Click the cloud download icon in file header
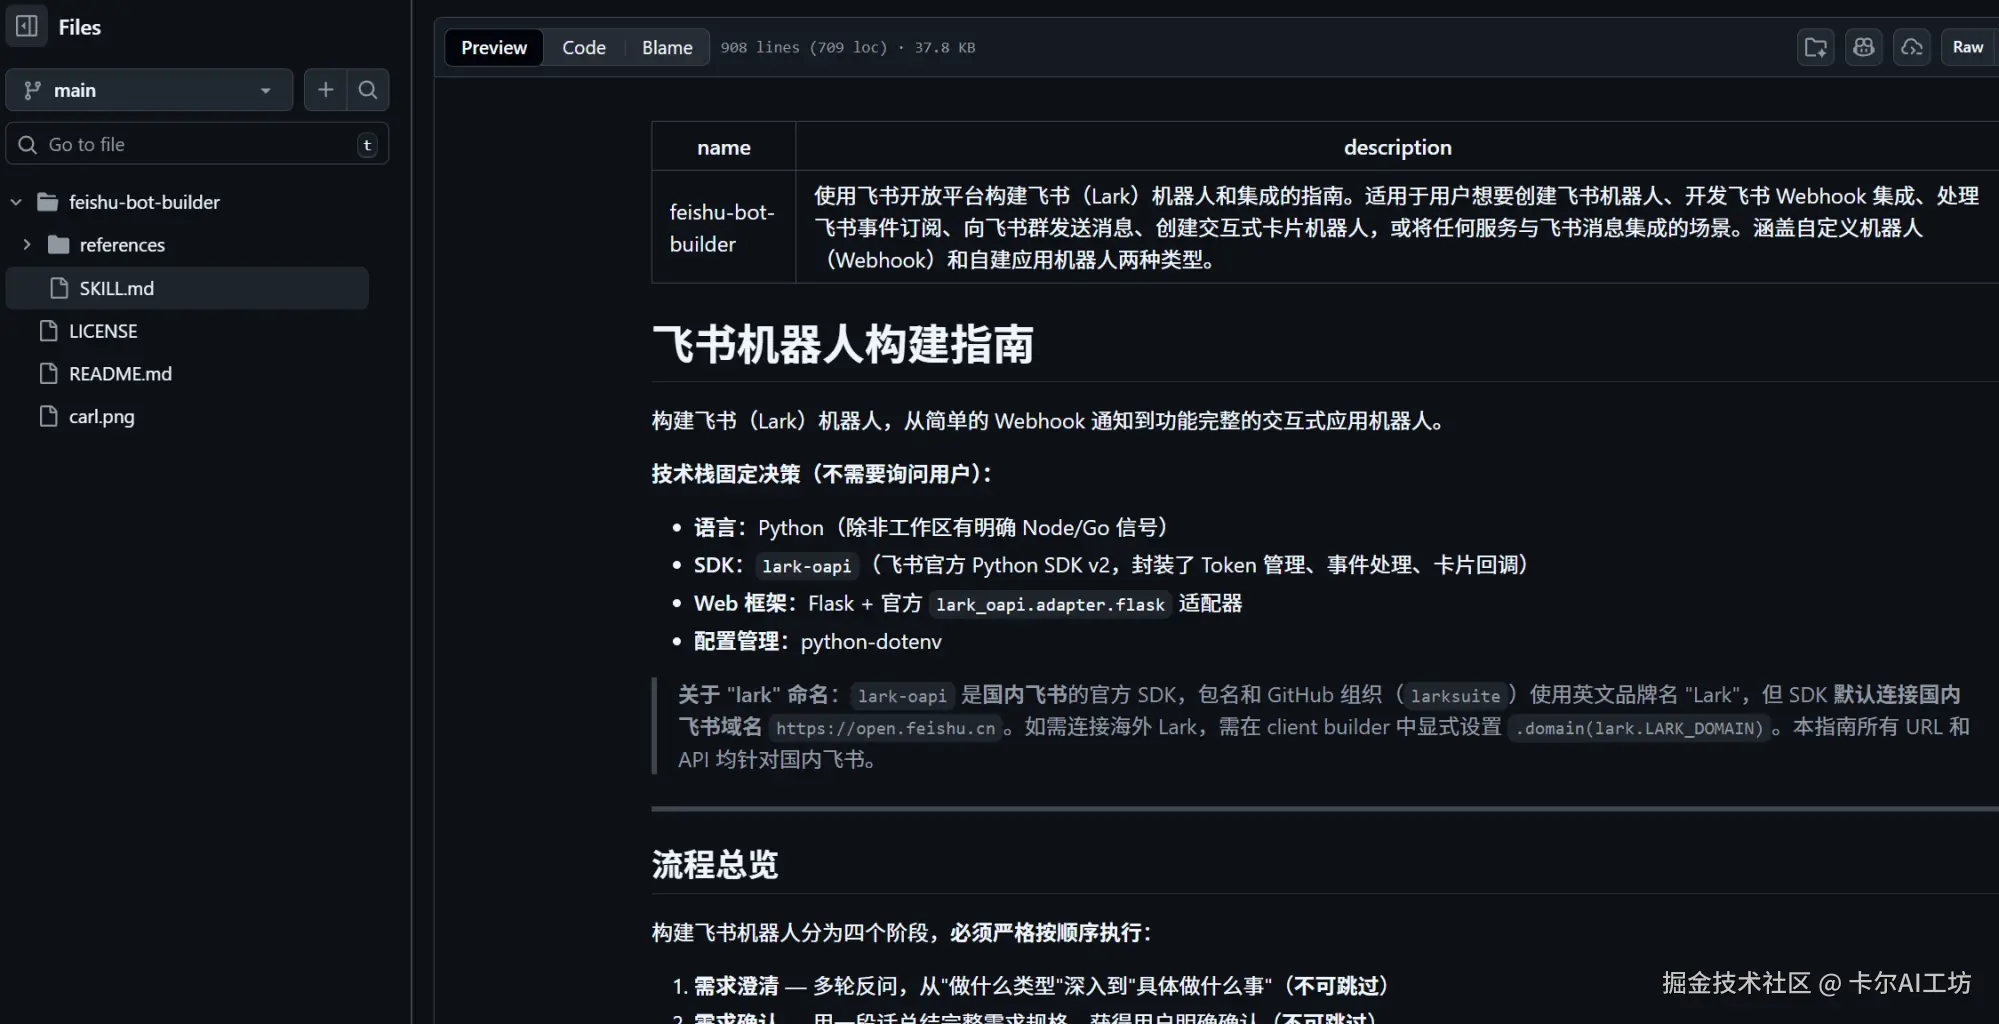The width and height of the screenshot is (1999, 1024). 1911,47
